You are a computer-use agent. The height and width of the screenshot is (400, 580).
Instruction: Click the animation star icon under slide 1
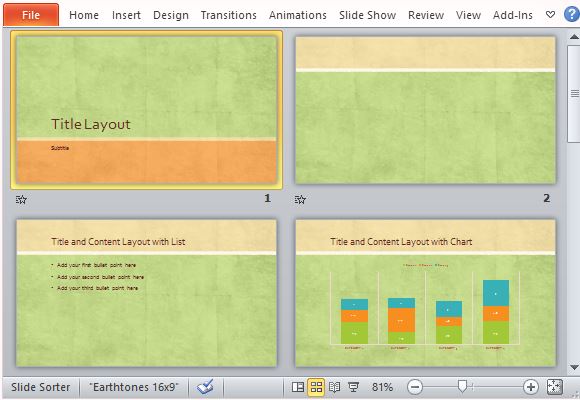click(21, 200)
